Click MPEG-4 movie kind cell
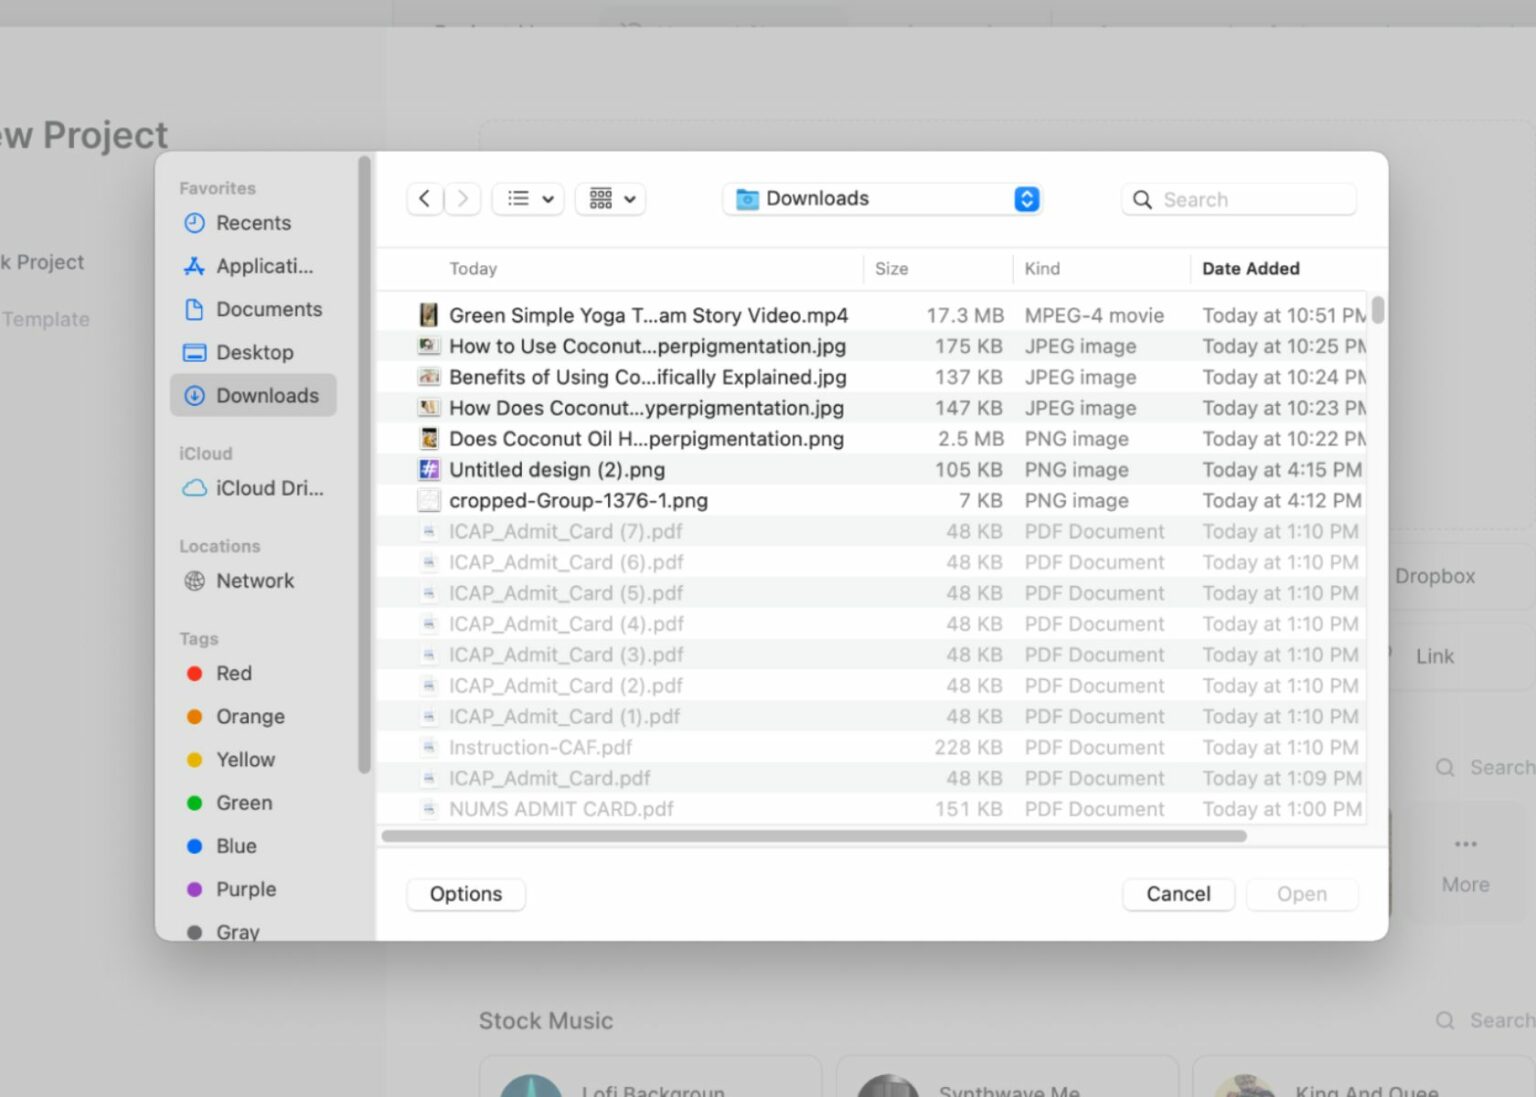This screenshot has height=1097, width=1536. click(x=1094, y=315)
